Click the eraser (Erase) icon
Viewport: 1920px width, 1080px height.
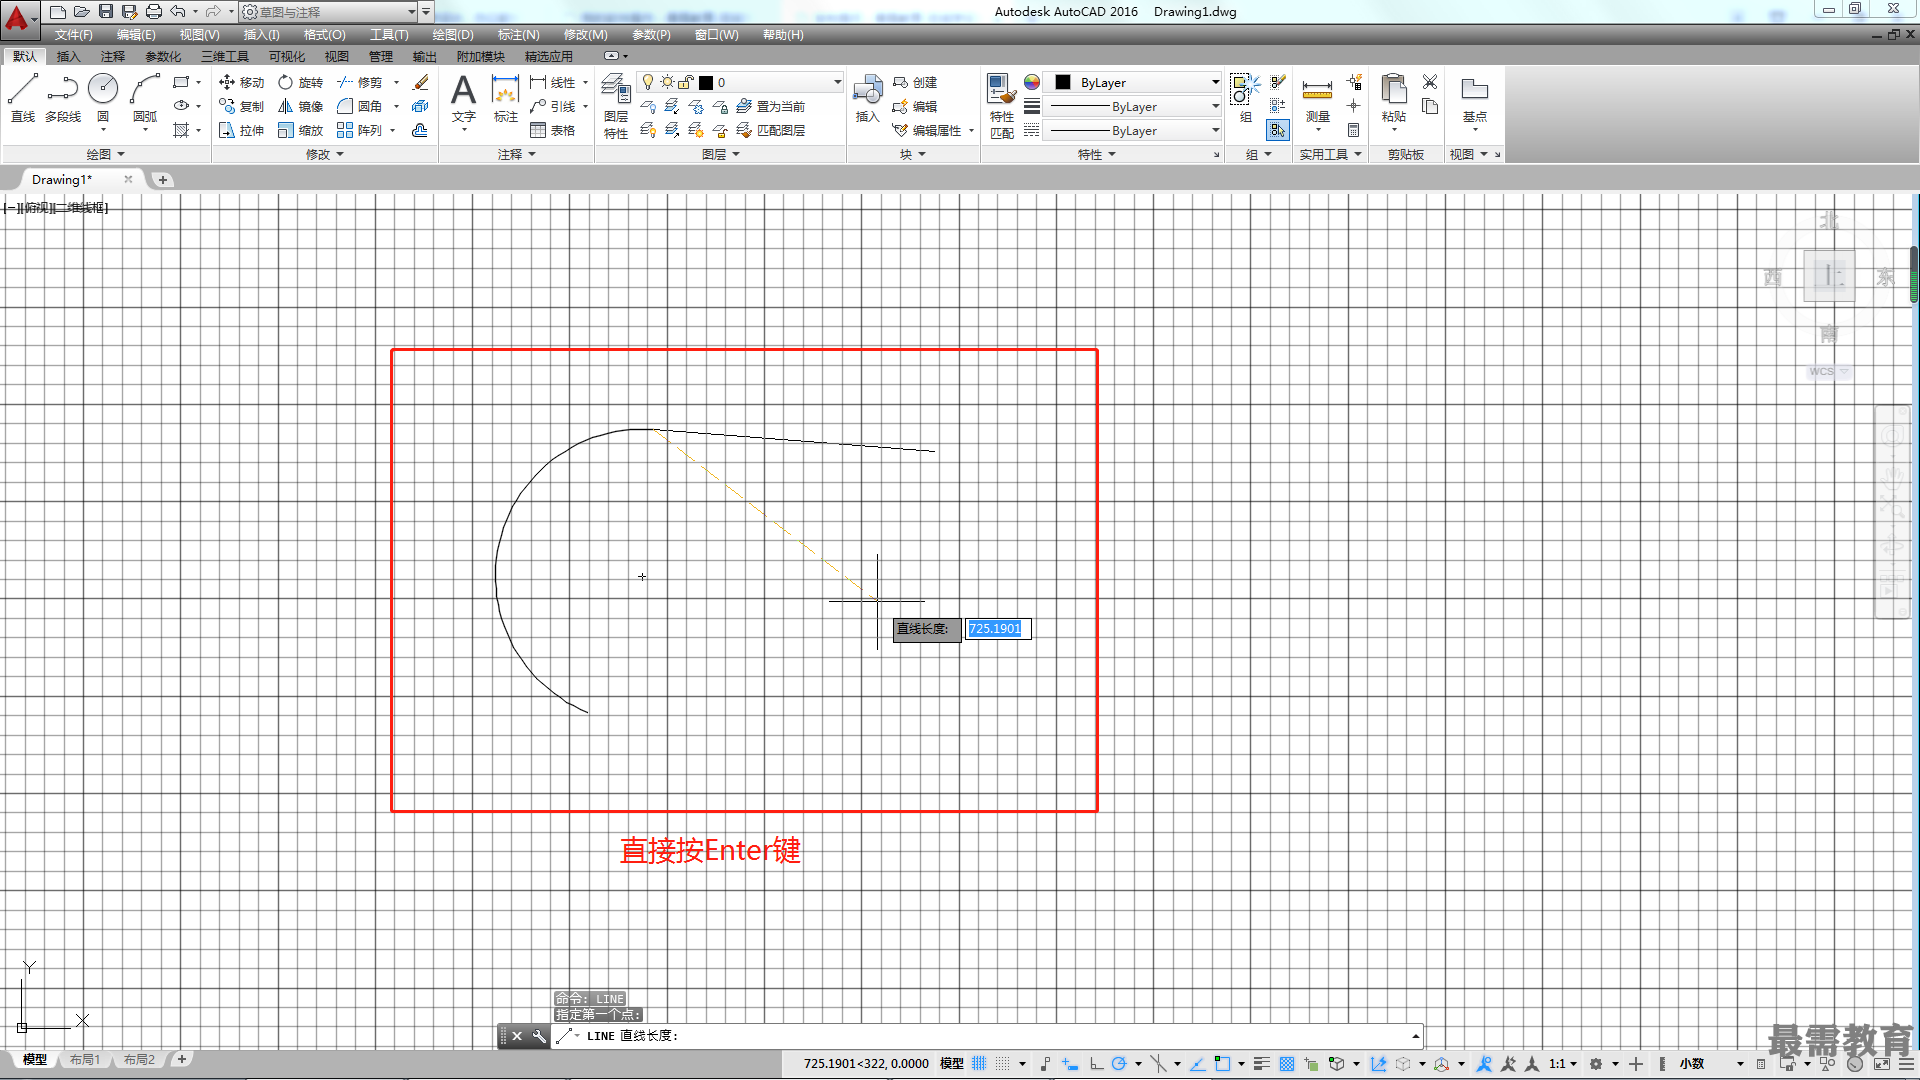(x=421, y=82)
